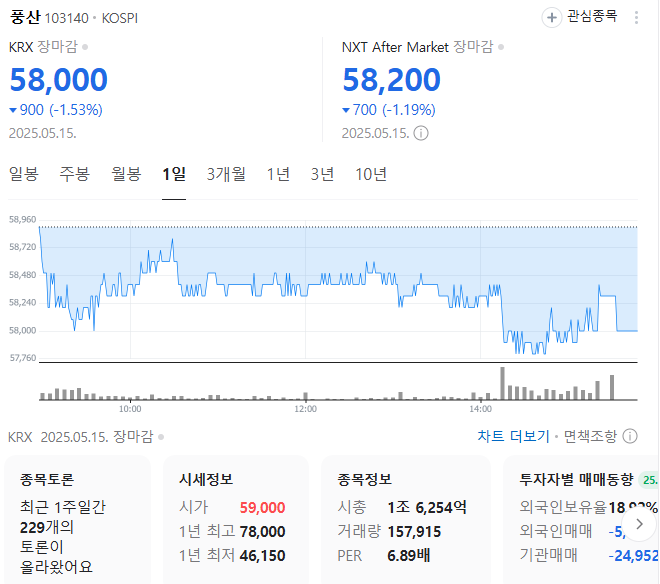Advance cards with the right chevron arrow
The width and height of the screenshot is (660, 584).
[639, 524]
